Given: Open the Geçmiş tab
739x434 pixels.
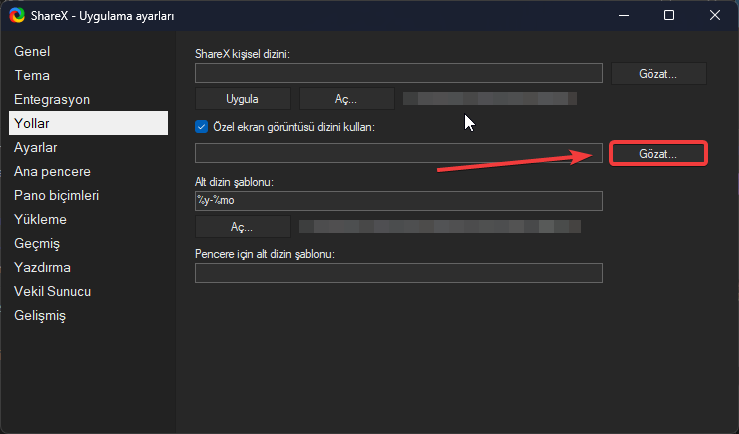Looking at the screenshot, I should point(88,244).
